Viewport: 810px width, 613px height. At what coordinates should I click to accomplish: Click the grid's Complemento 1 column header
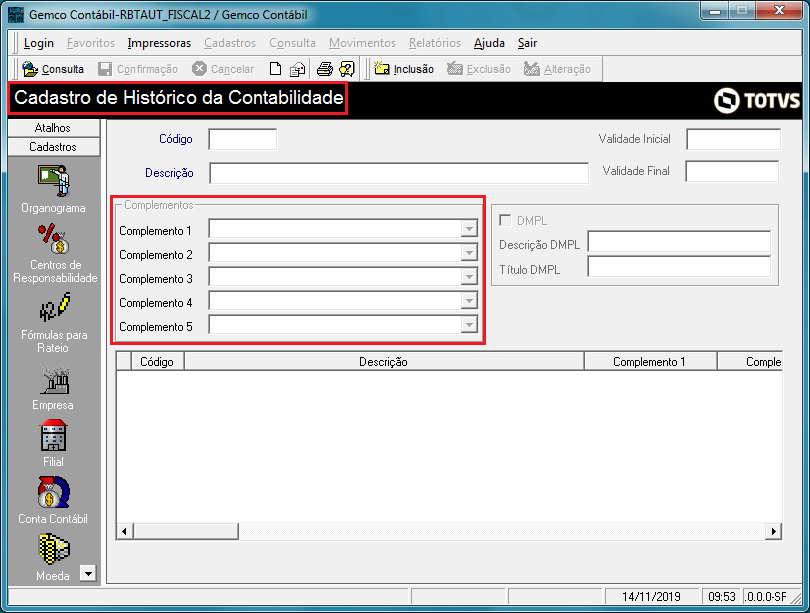[x=650, y=361]
